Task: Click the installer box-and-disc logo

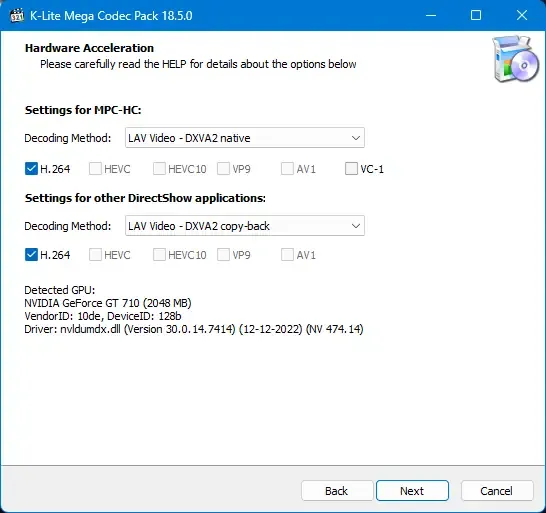Action: coord(516,59)
